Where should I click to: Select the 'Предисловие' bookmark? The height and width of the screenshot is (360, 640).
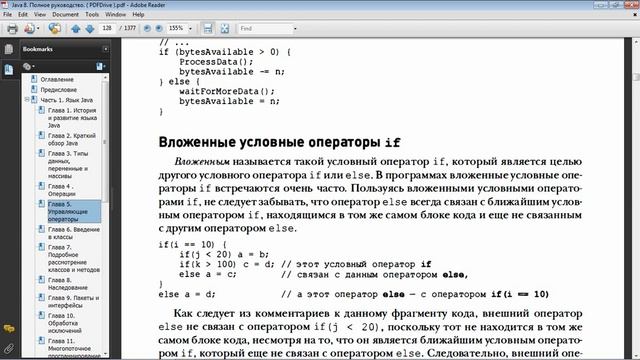click(58, 90)
